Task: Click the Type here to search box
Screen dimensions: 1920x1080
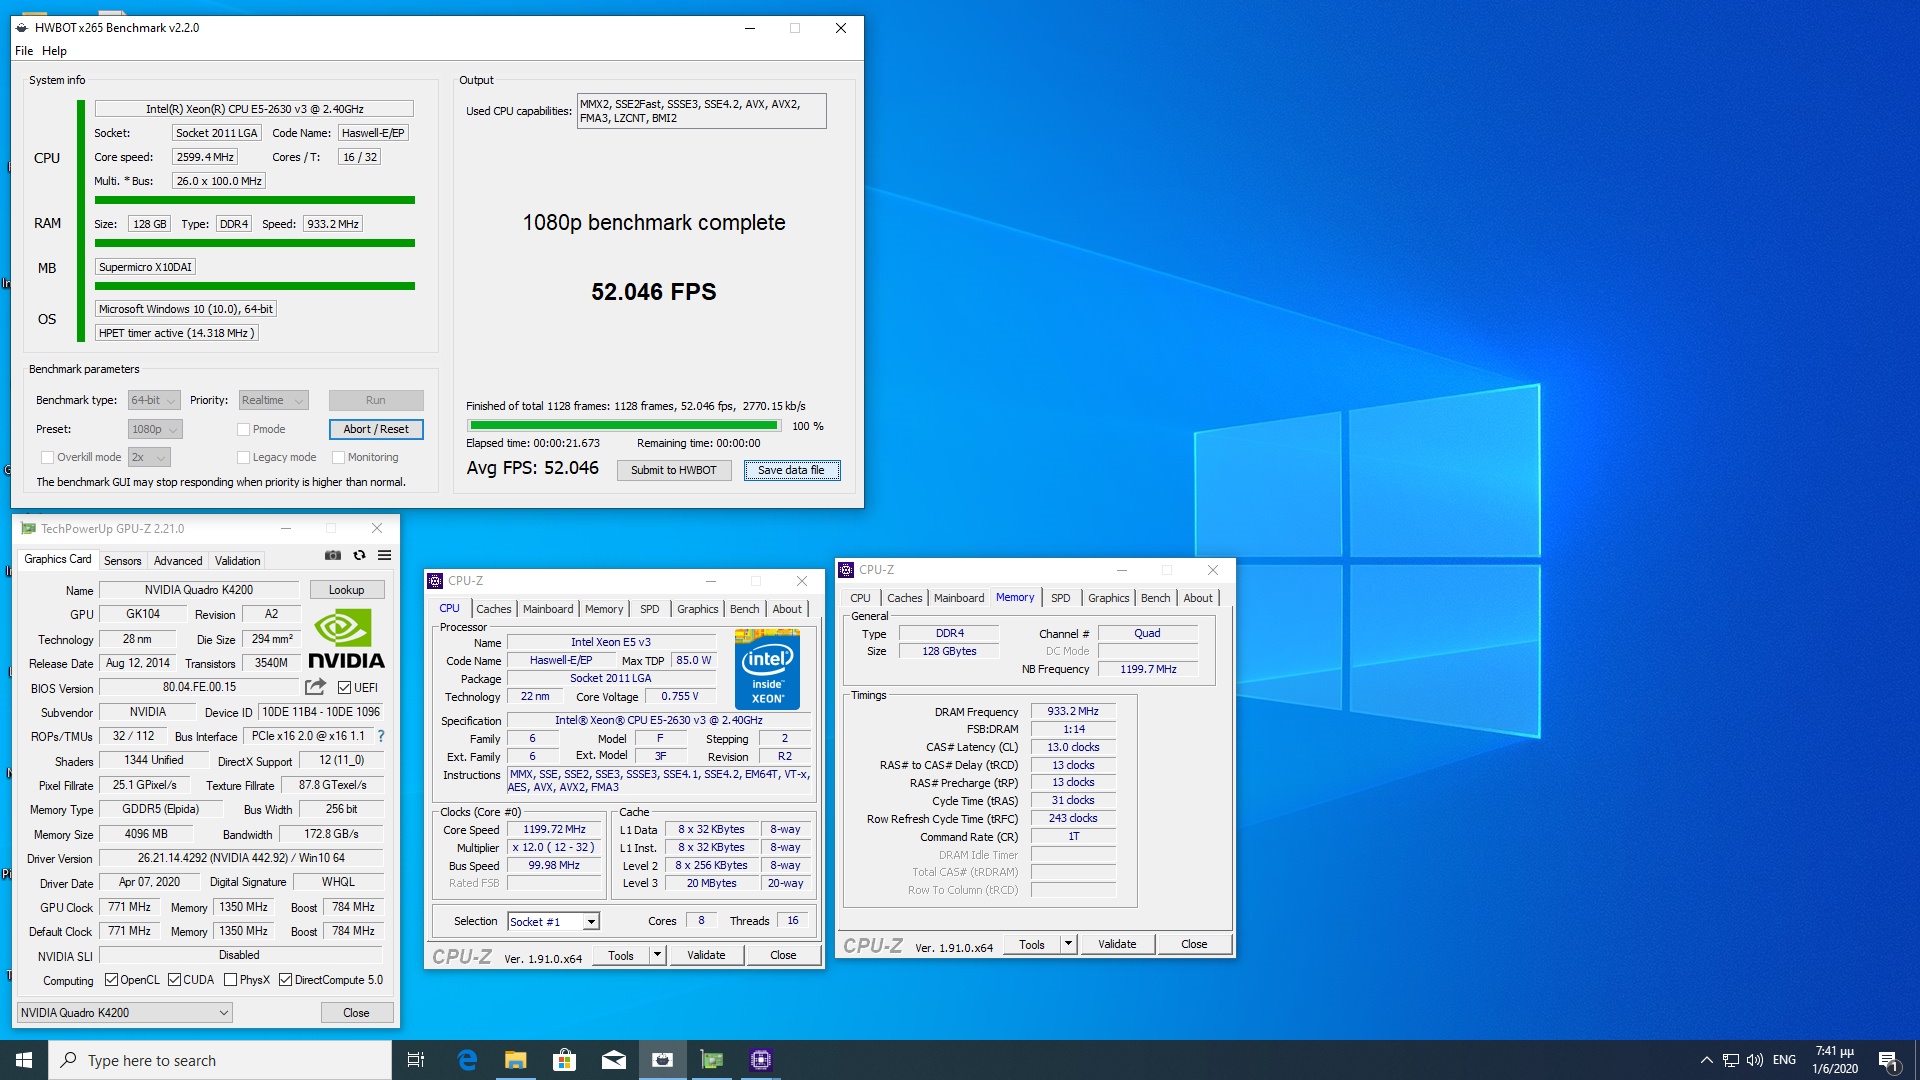Action: [x=220, y=1060]
